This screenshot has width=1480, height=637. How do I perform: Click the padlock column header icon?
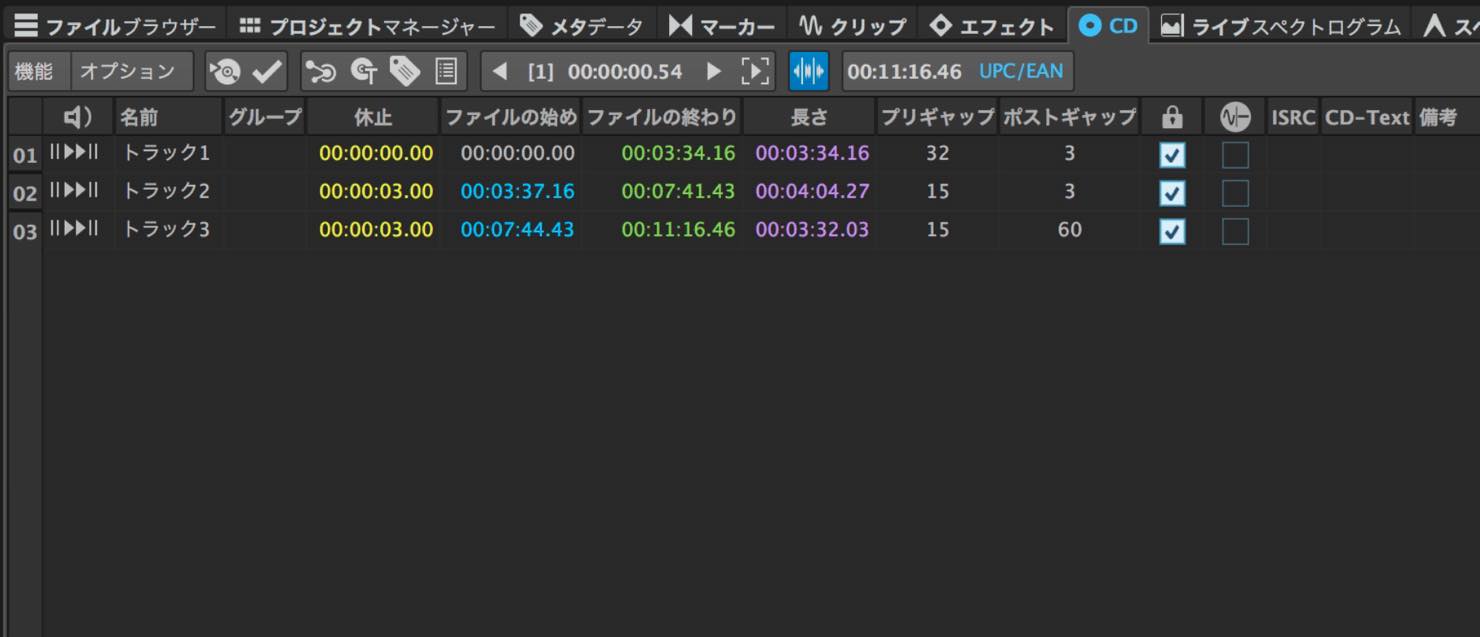(1172, 117)
